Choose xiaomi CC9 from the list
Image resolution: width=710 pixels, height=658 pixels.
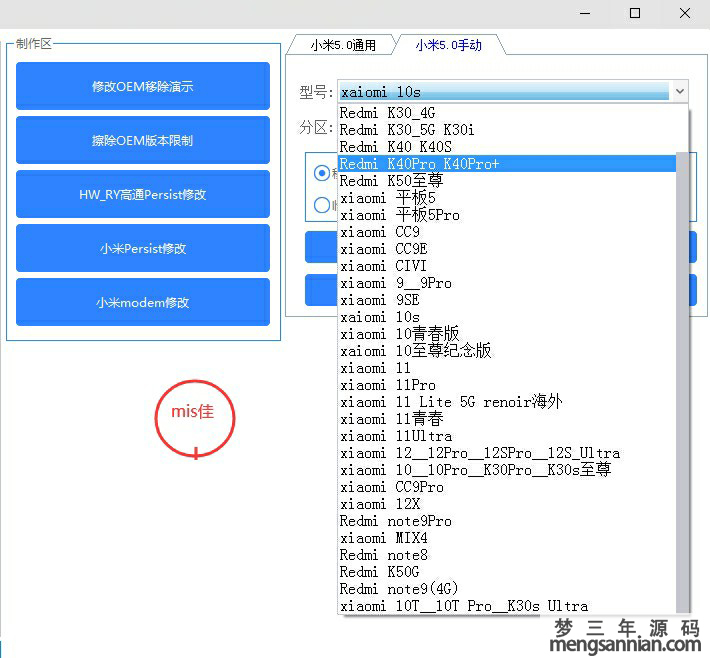507,232
